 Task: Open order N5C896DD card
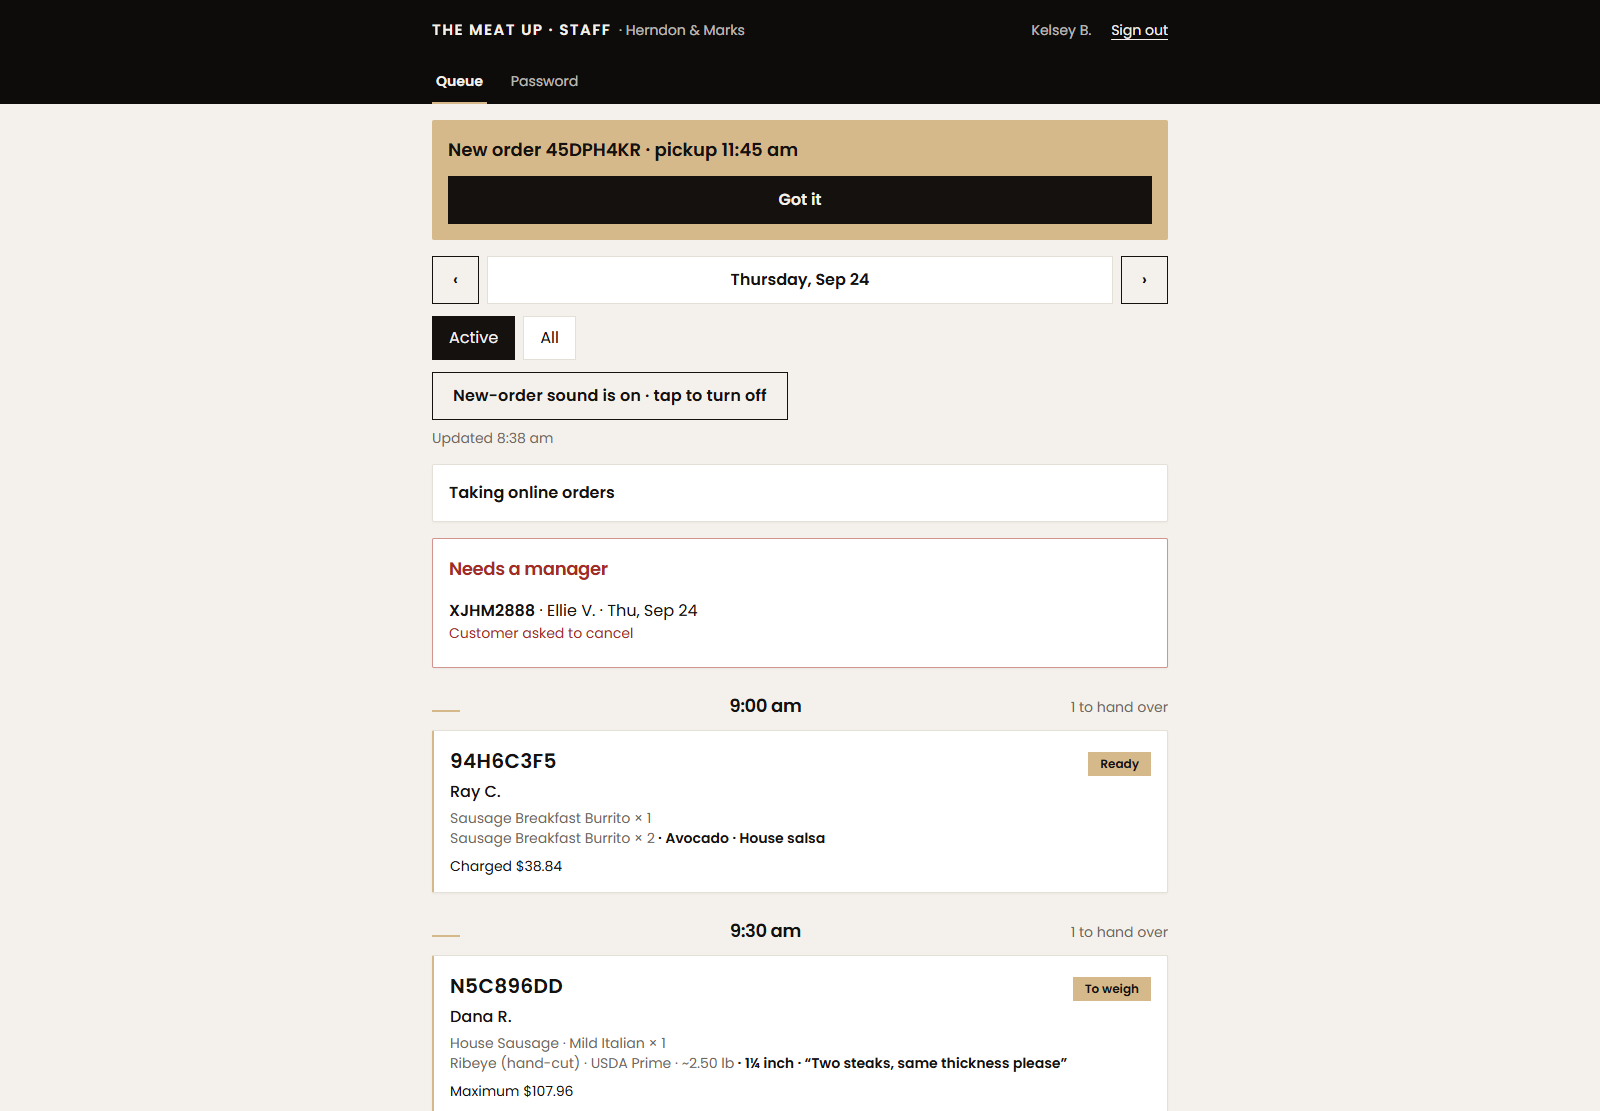(800, 1033)
